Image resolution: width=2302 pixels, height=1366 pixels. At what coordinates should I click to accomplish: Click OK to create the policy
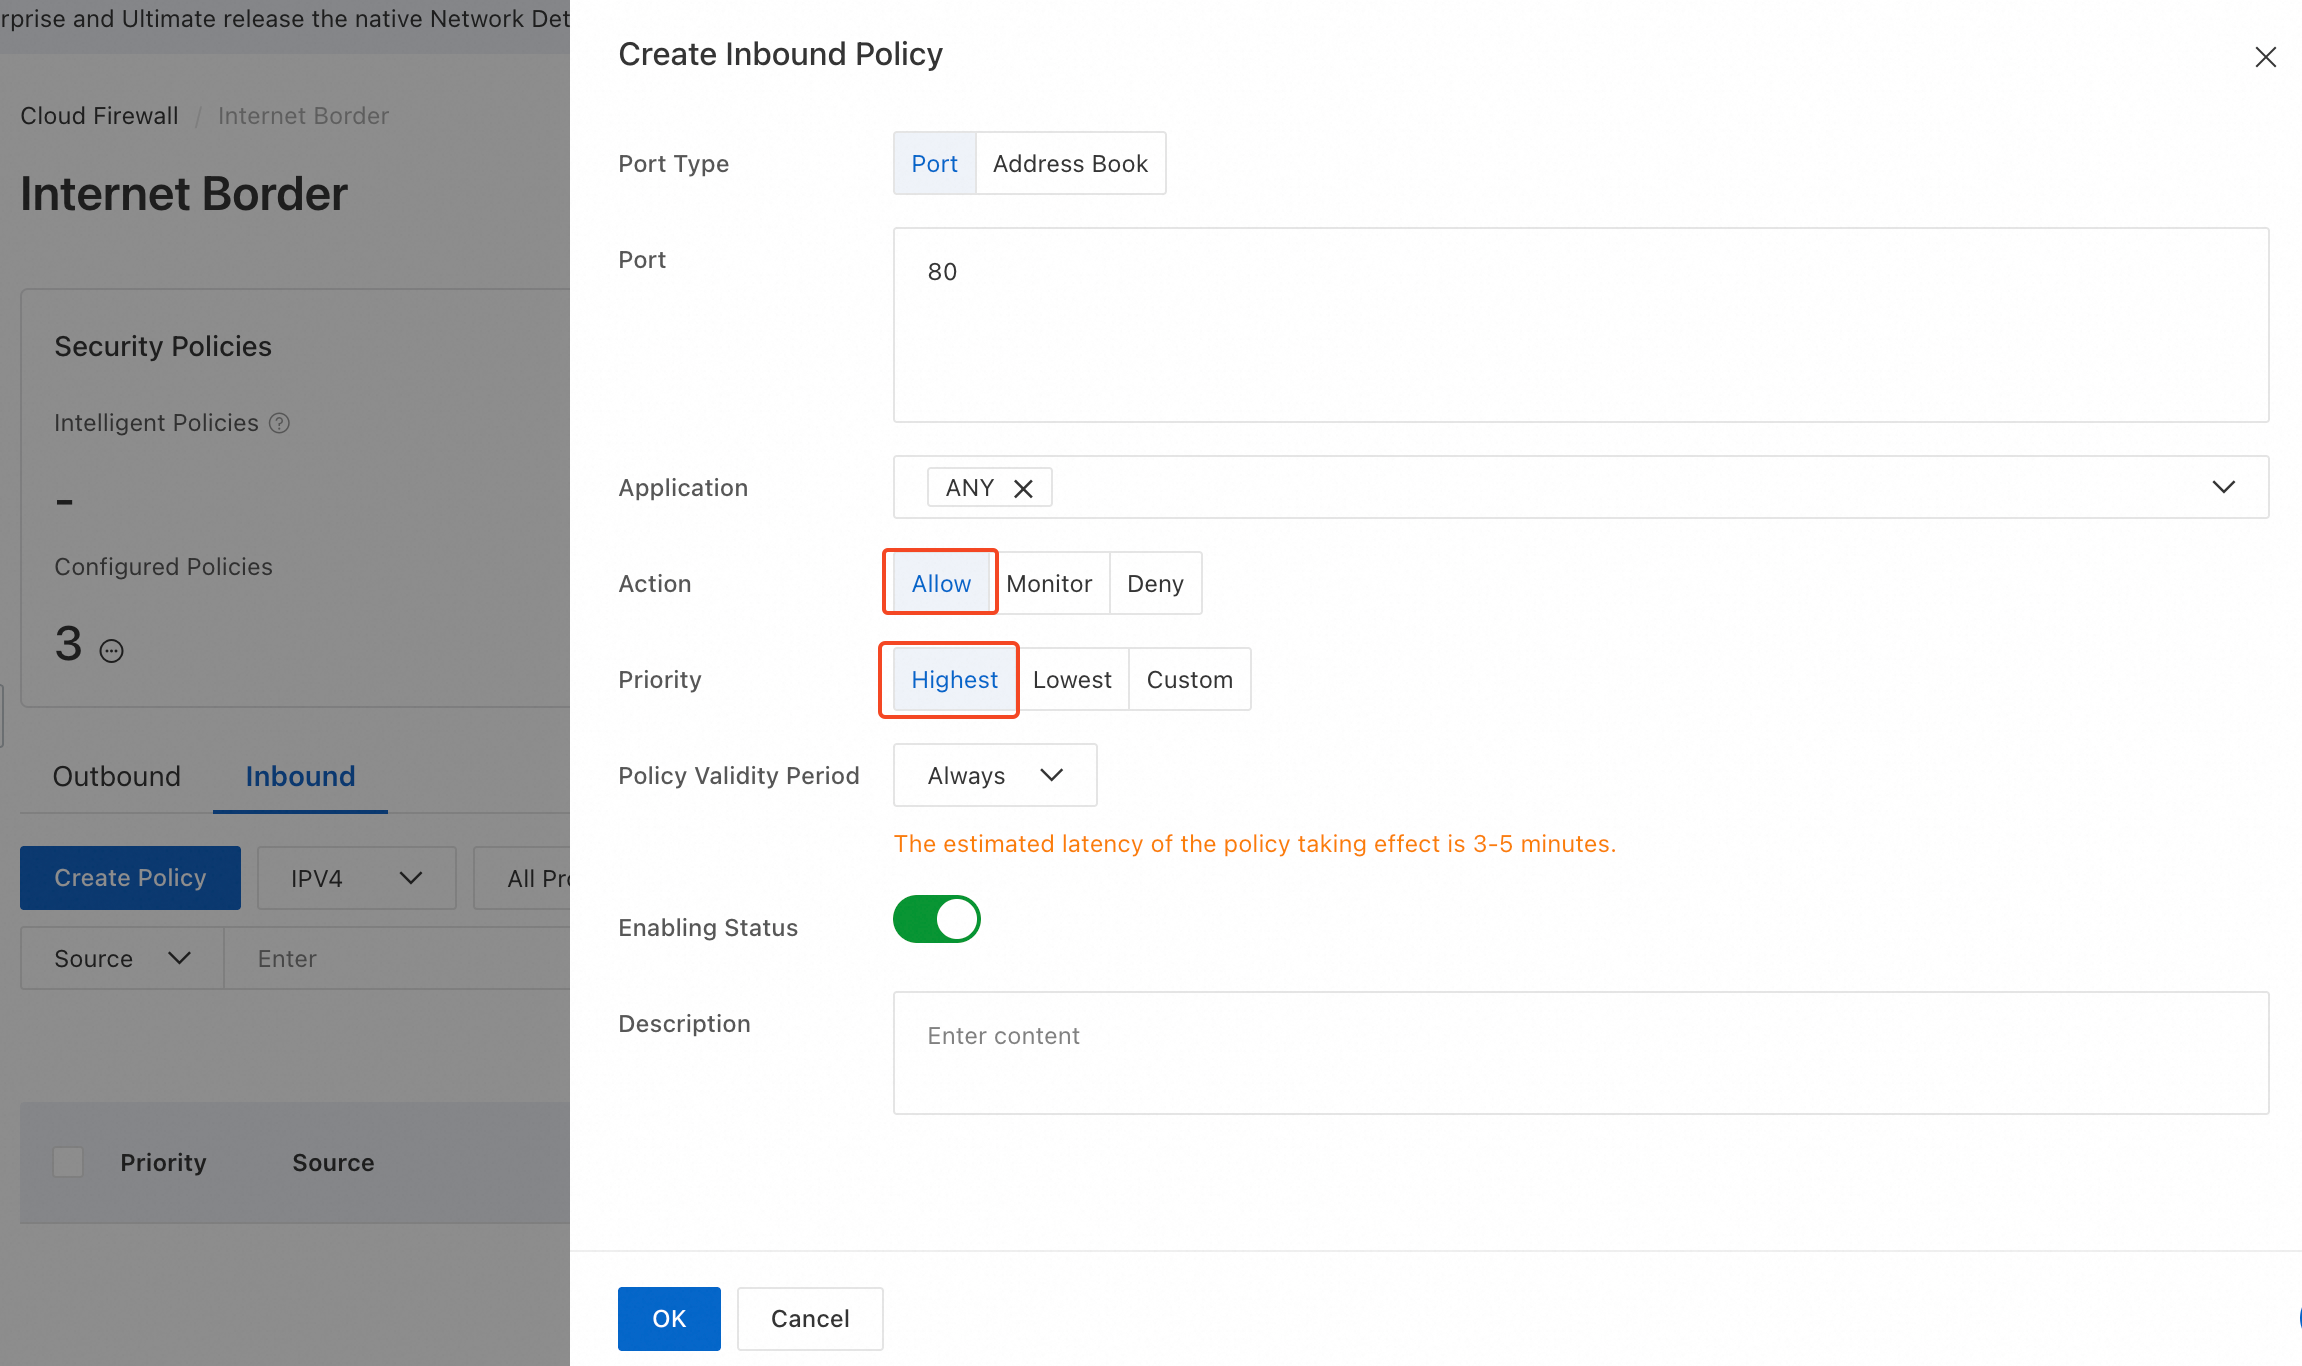tap(669, 1318)
